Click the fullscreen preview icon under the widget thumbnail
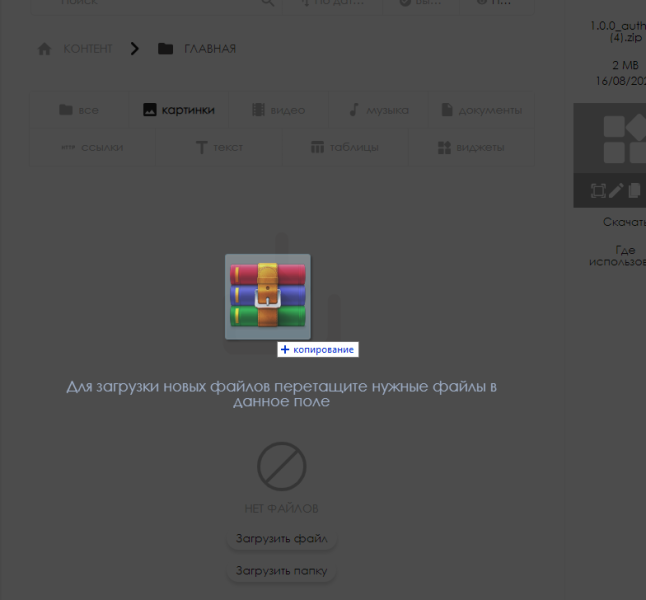 click(598, 190)
